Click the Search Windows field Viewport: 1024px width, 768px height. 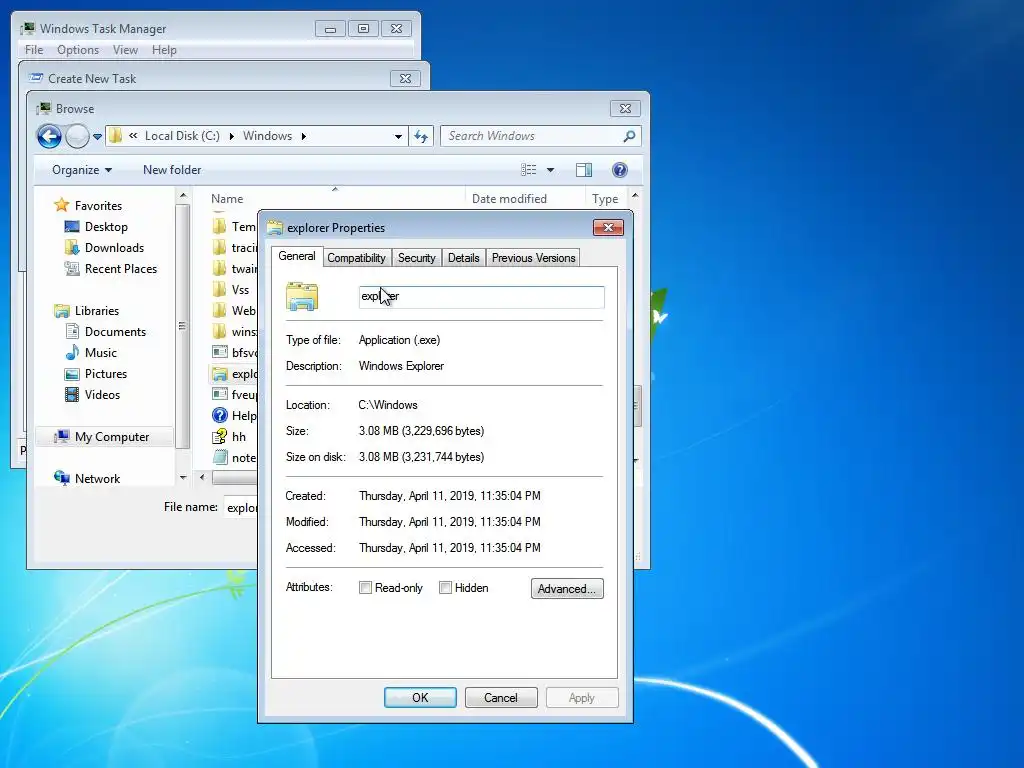point(532,136)
